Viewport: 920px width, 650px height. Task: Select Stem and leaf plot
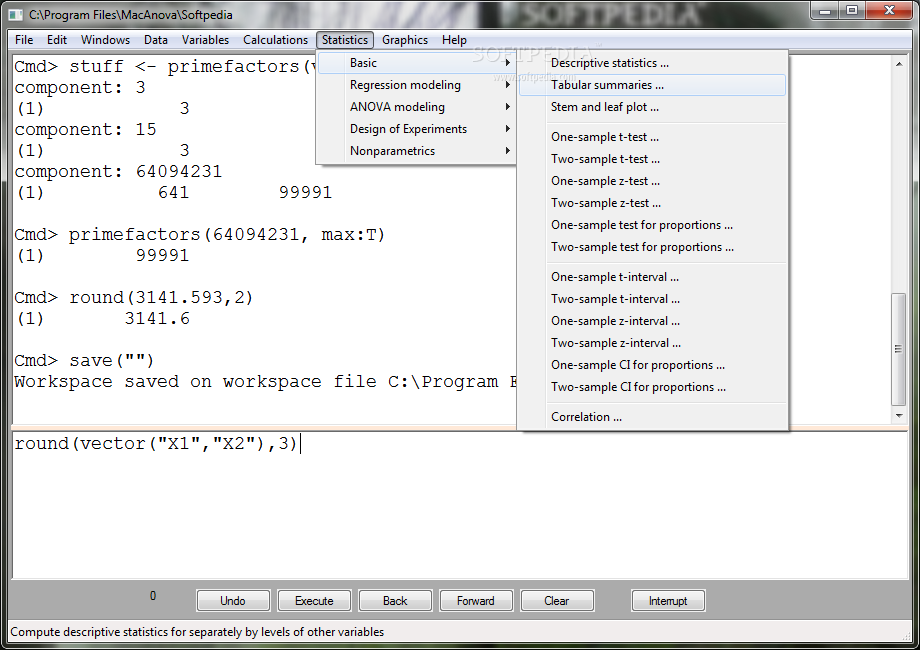click(652, 107)
